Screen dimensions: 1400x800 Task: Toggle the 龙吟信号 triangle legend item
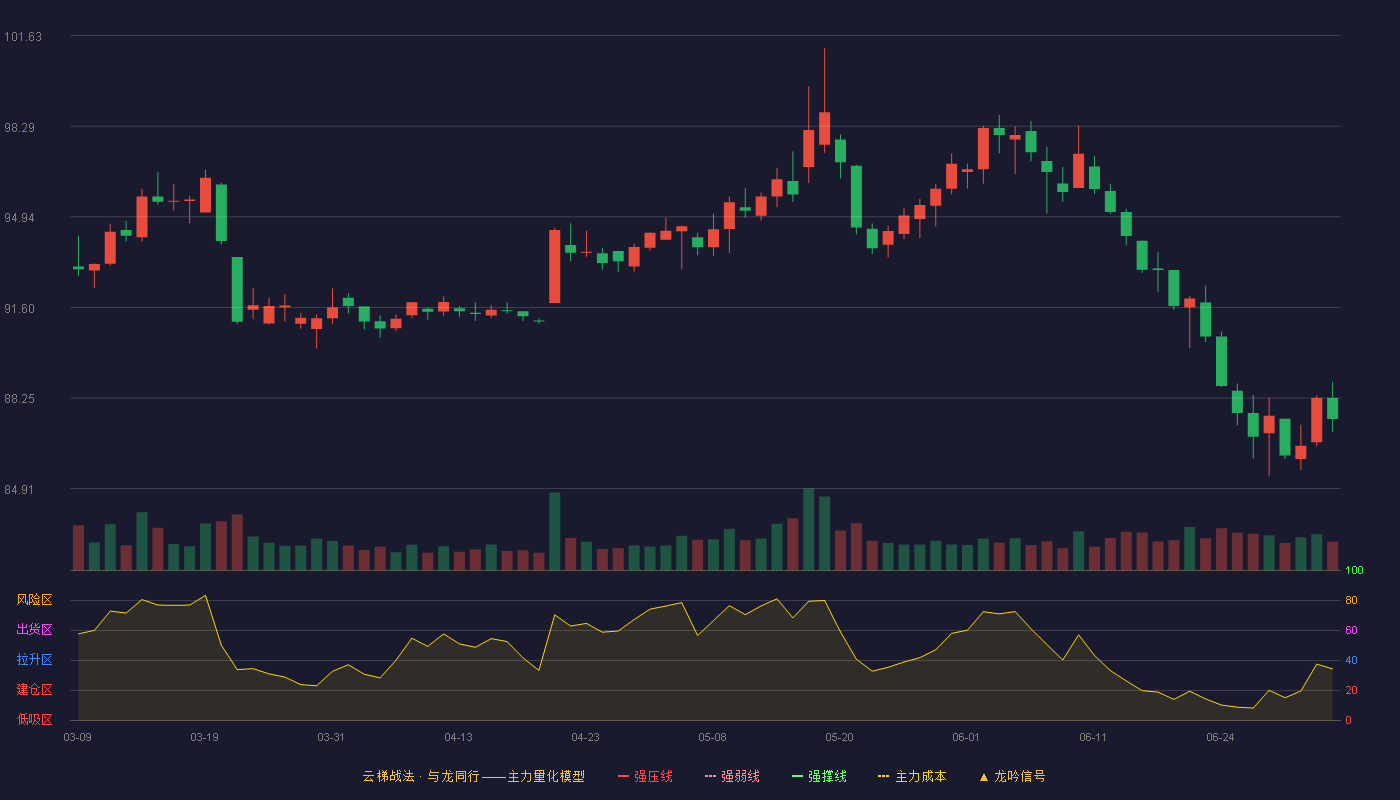(x=1012, y=776)
